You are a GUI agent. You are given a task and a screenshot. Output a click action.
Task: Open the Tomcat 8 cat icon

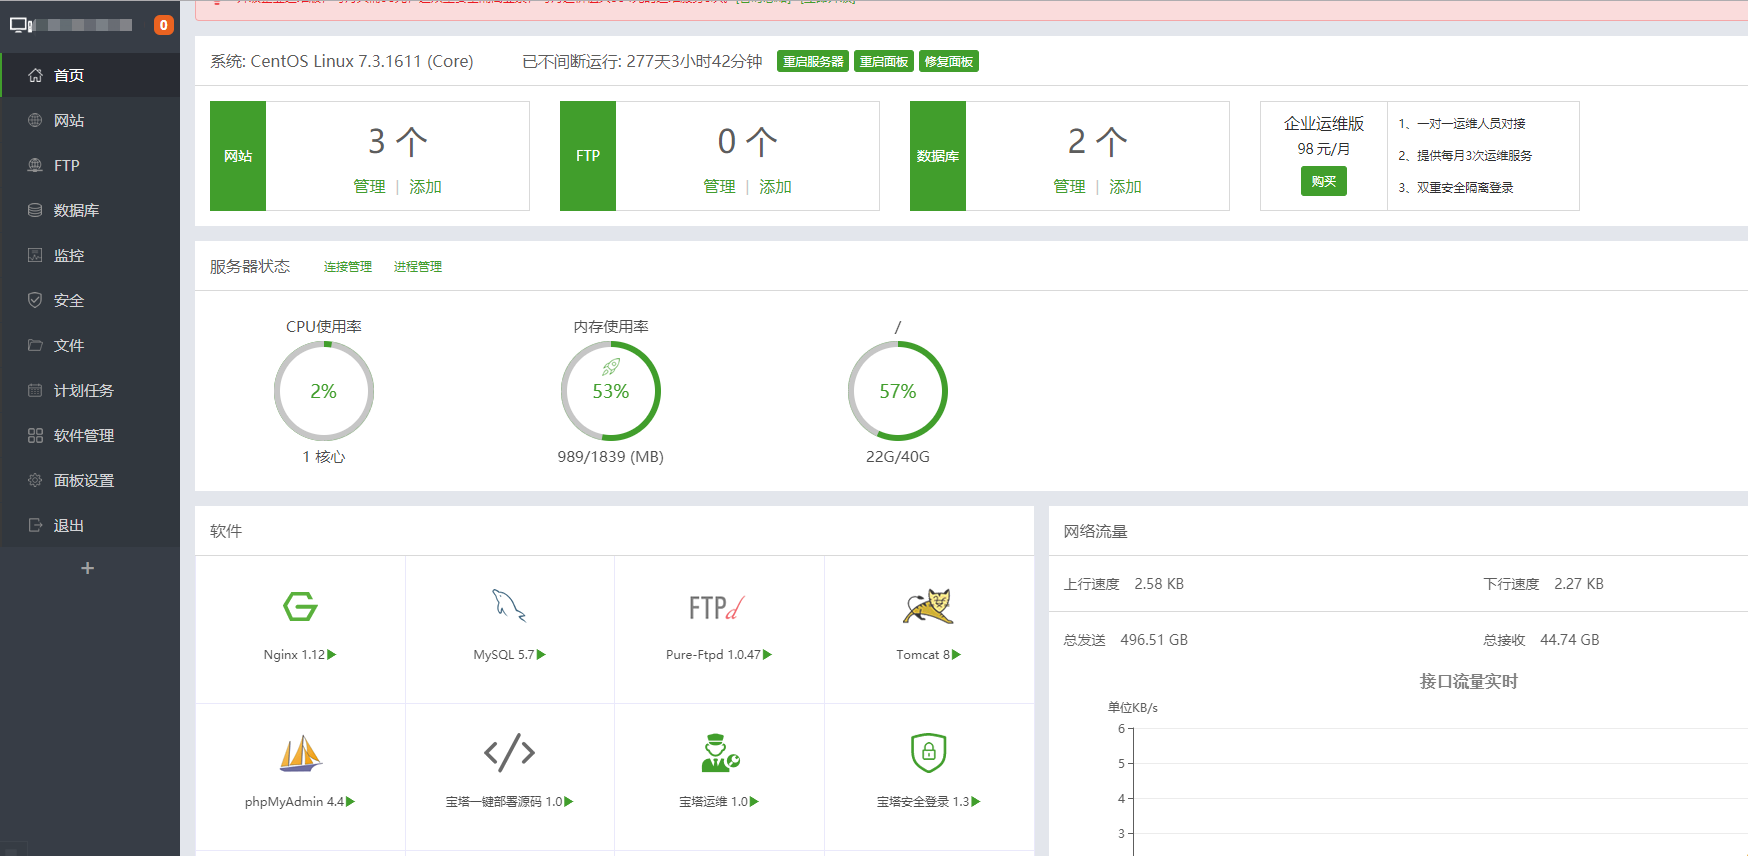[928, 606]
